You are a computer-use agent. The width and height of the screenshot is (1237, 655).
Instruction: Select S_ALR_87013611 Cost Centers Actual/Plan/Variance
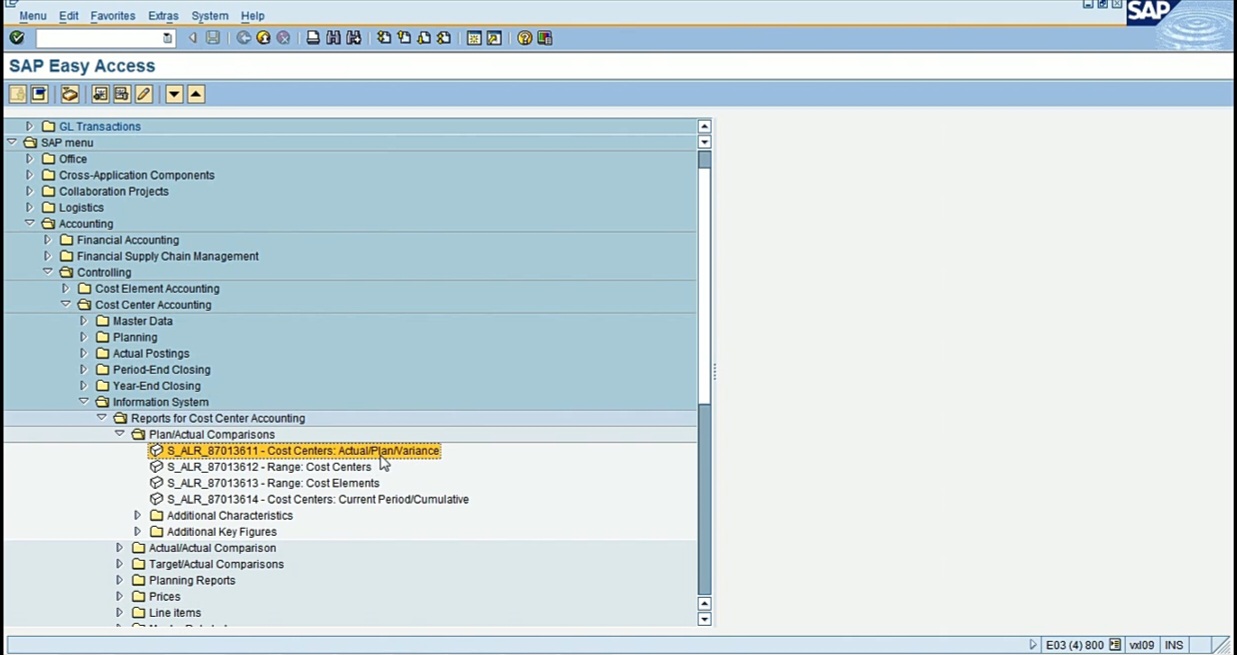303,451
